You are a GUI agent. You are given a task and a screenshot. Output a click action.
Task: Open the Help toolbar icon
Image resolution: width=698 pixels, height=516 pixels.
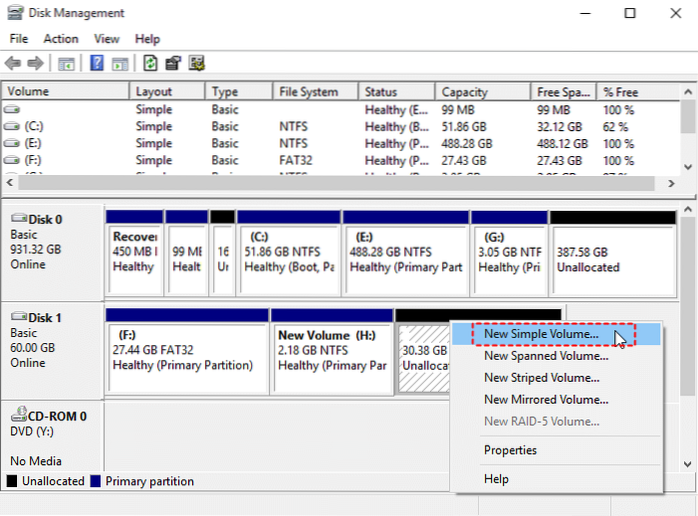tap(97, 63)
